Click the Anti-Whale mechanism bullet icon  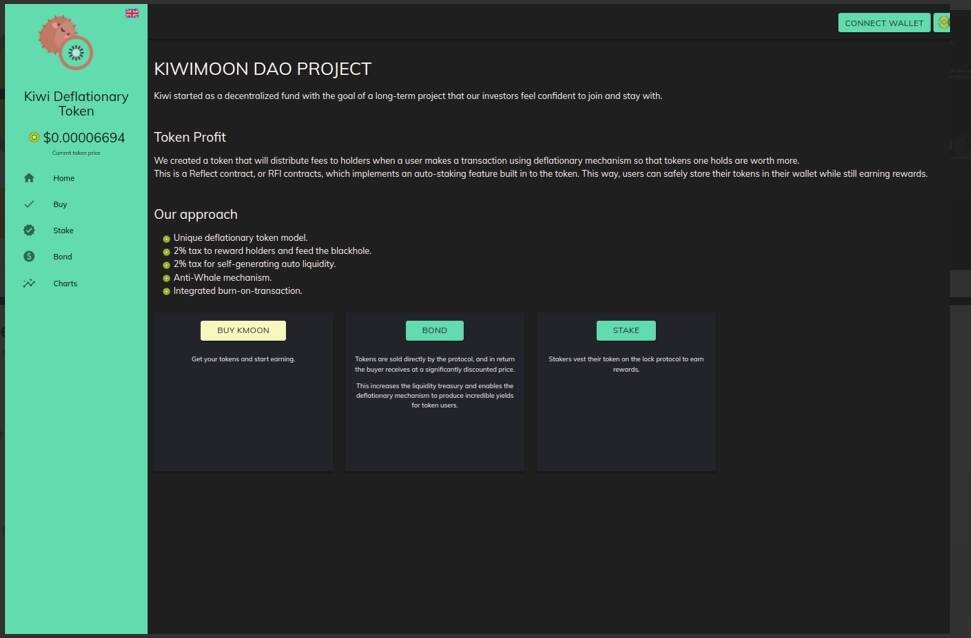[166, 278]
